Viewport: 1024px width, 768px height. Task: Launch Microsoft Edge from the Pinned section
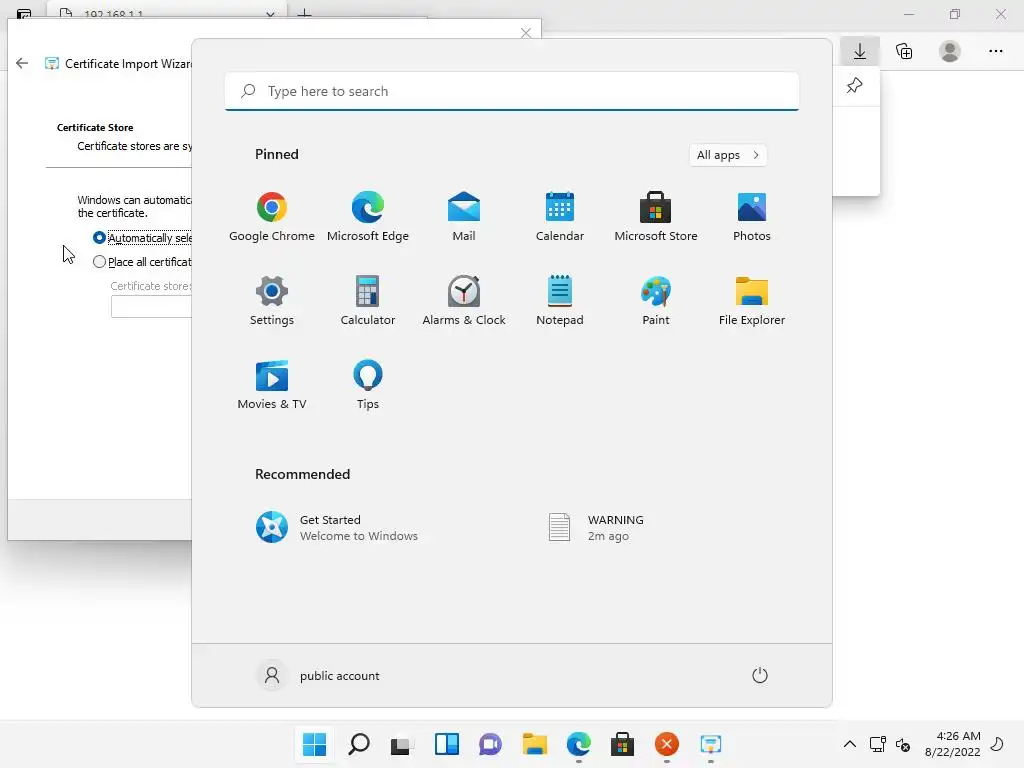point(368,217)
